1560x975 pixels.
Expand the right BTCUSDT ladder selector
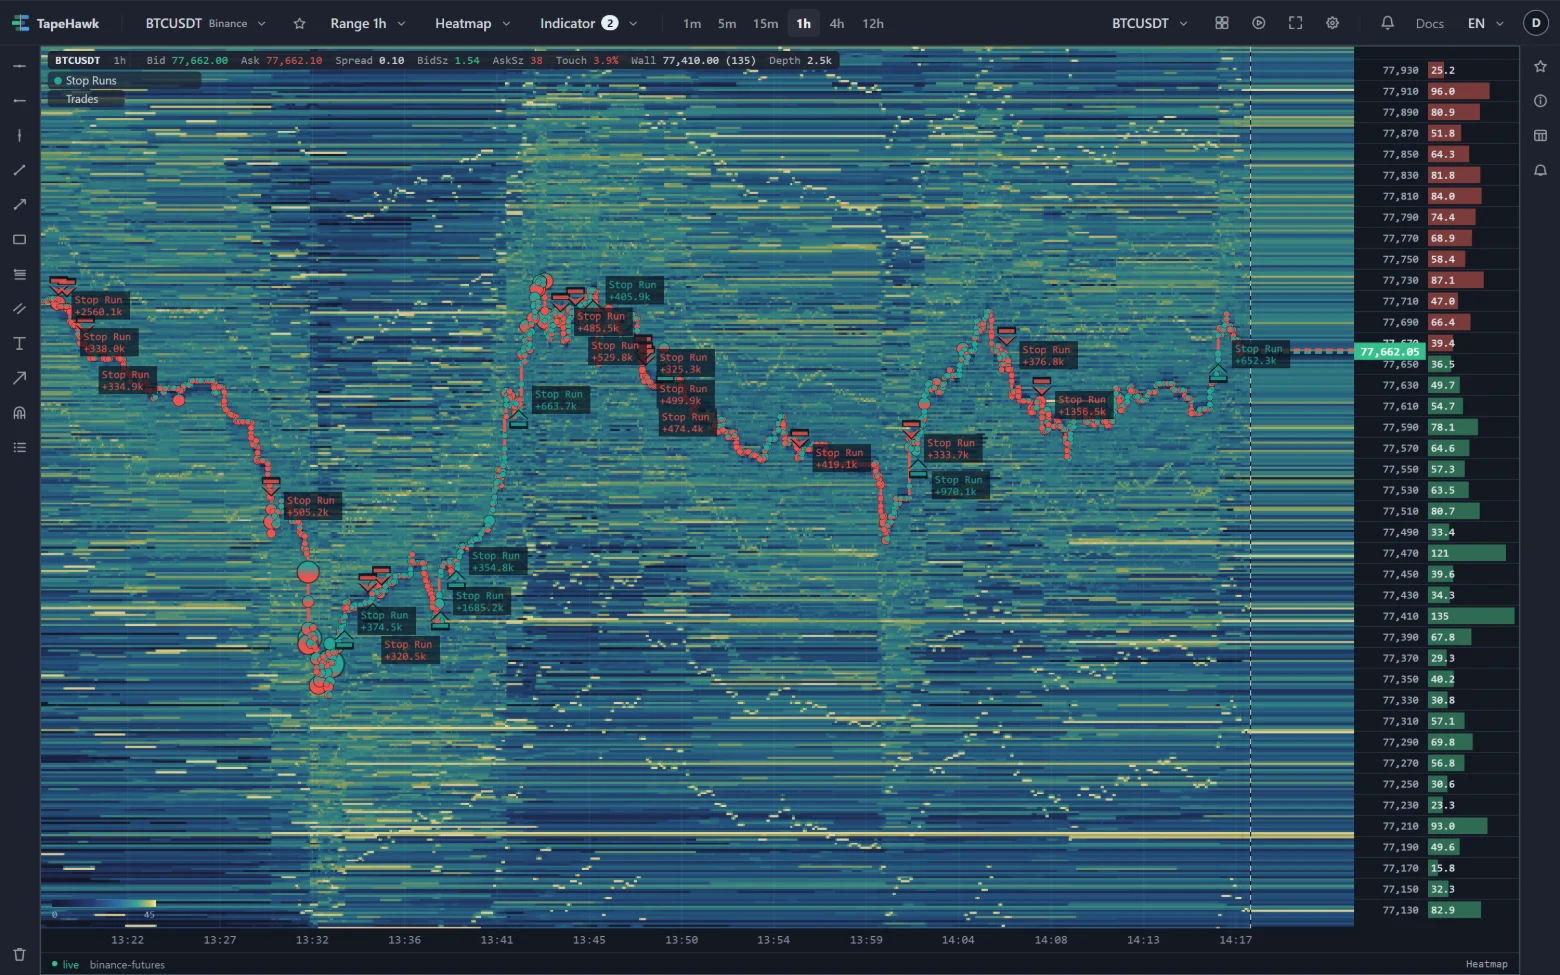tap(1150, 23)
